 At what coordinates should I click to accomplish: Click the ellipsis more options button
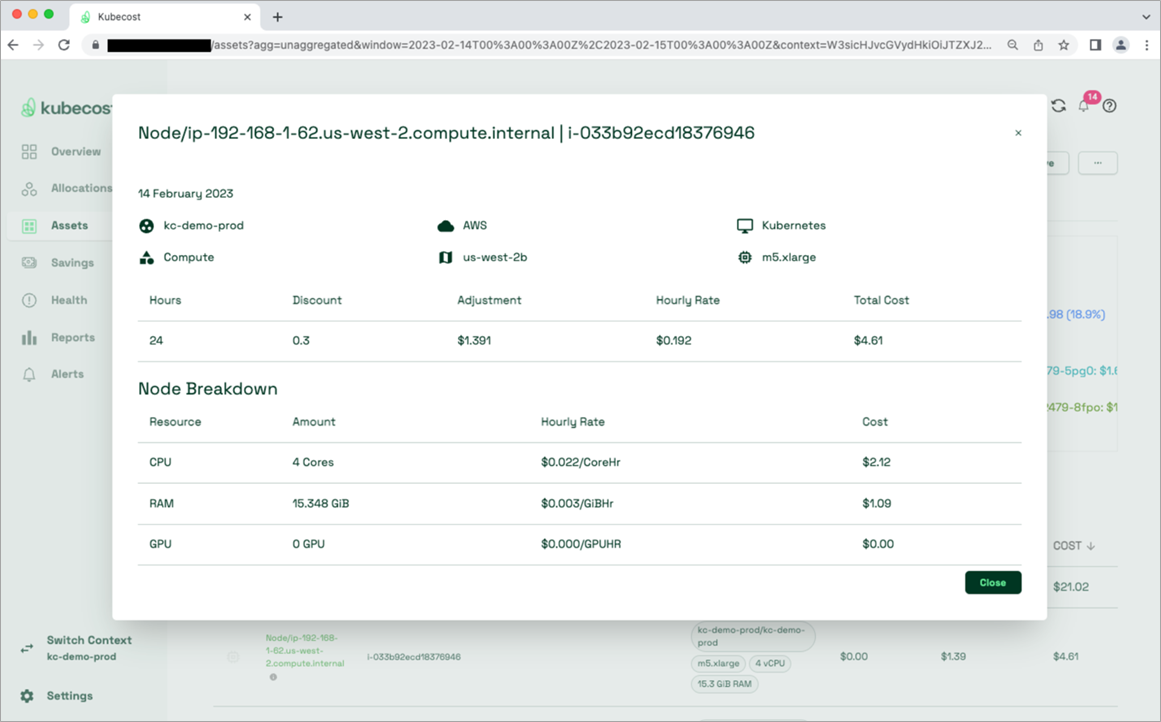[1097, 163]
